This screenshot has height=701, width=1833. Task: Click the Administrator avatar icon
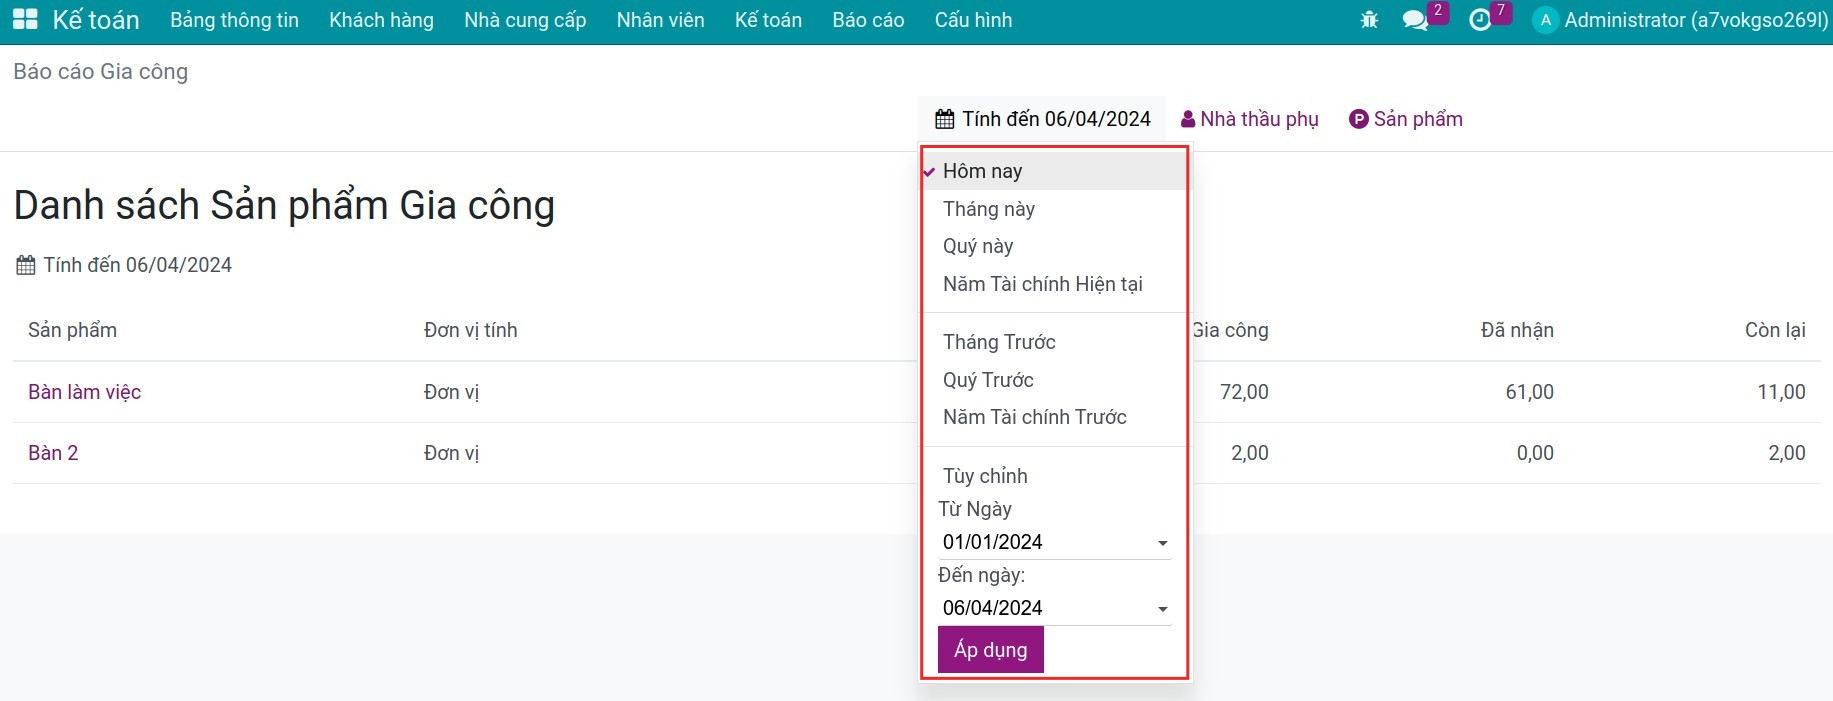click(1545, 20)
